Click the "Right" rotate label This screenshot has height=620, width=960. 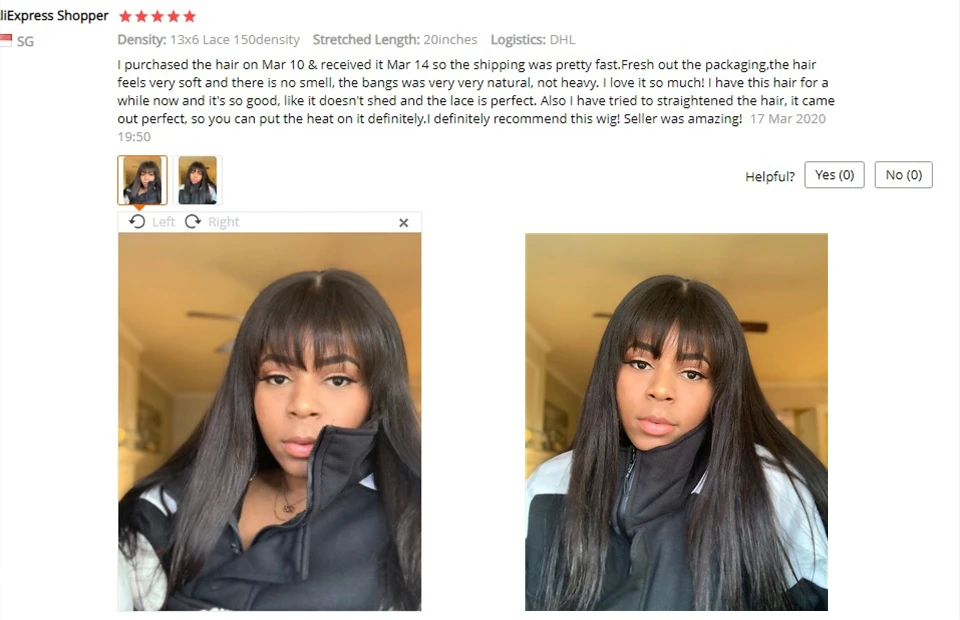(223, 222)
